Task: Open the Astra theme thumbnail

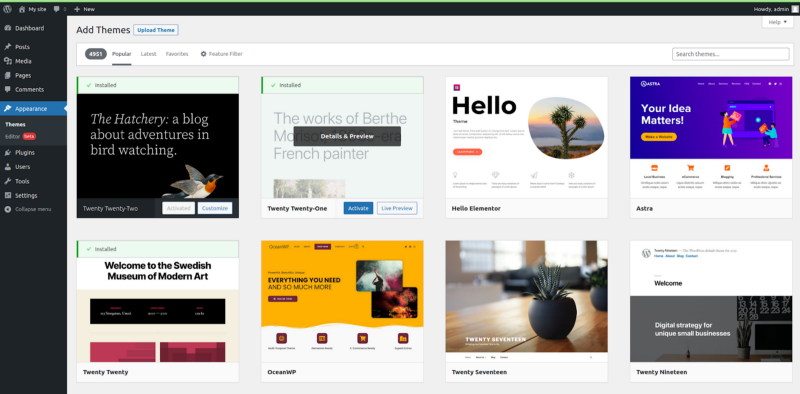Action: tap(711, 137)
